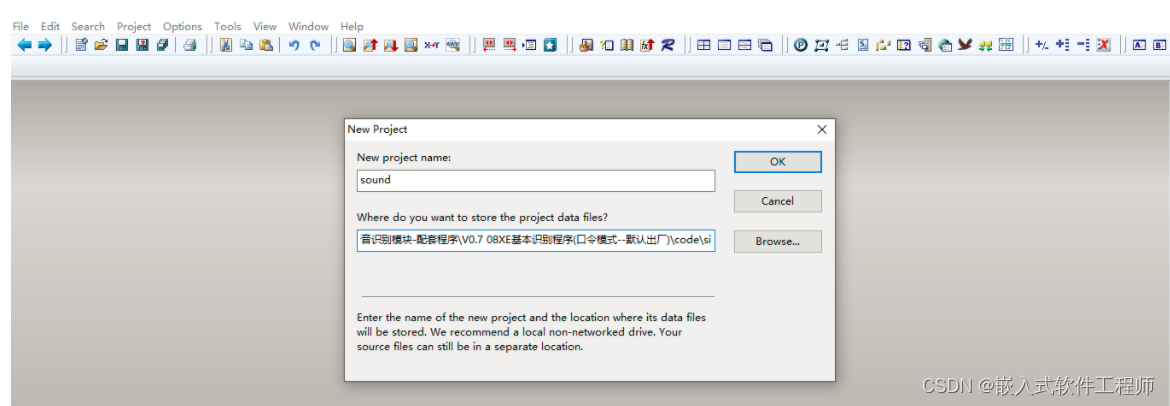Image resolution: width=1170 pixels, height=406 pixels.
Task: Click the project name field containing 'sound'
Action: (x=536, y=181)
